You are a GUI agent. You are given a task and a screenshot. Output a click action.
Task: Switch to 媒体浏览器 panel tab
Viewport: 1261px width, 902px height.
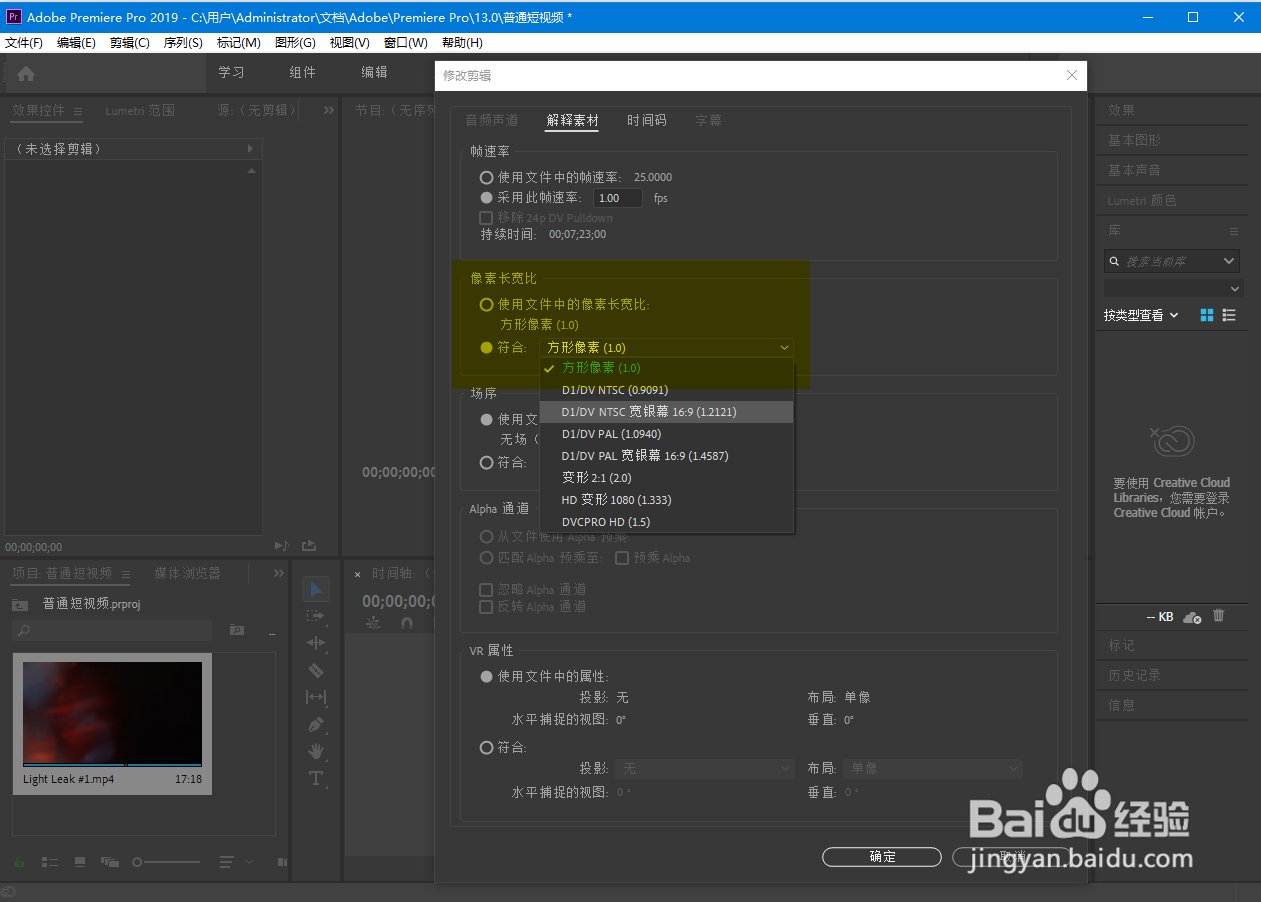tap(188, 573)
